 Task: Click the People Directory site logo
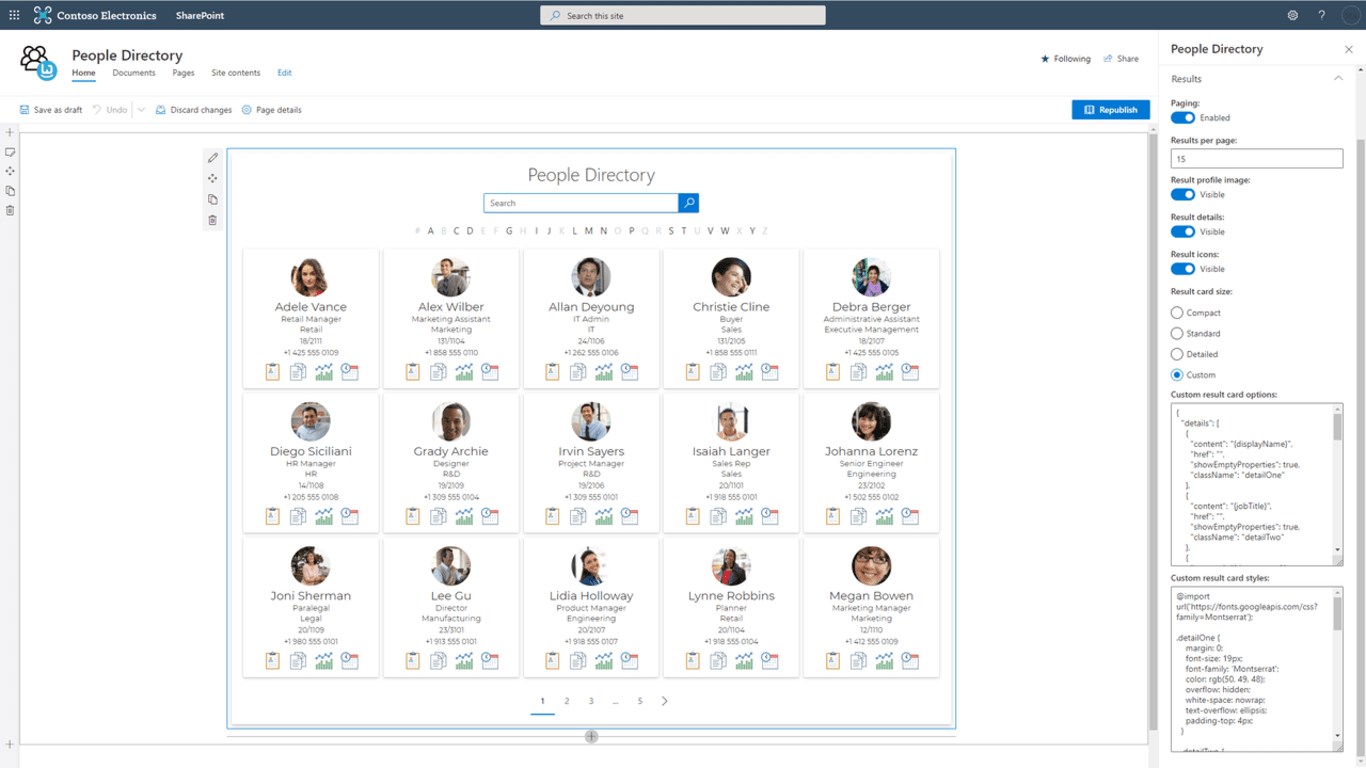[x=39, y=63]
